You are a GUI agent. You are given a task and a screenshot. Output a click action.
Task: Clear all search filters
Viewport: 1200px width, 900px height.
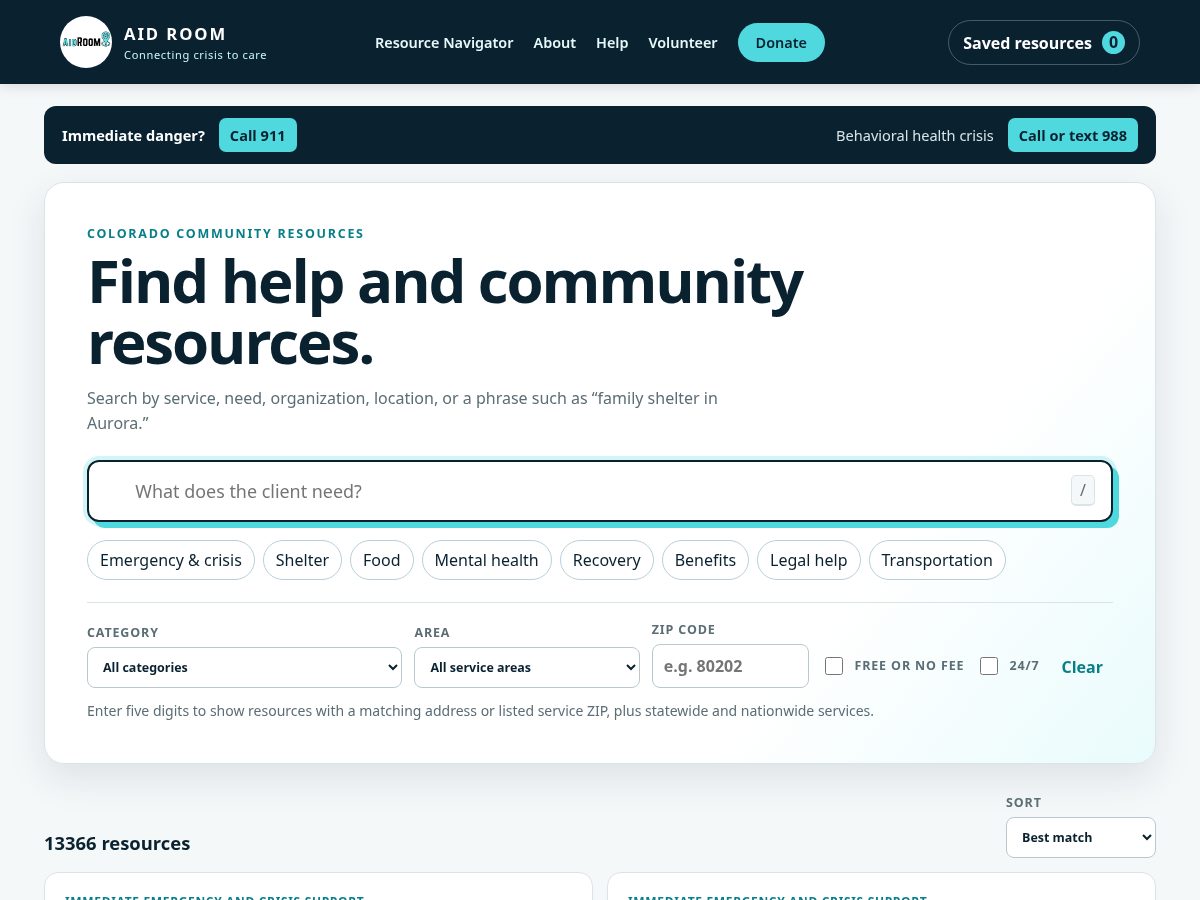tap(1082, 667)
